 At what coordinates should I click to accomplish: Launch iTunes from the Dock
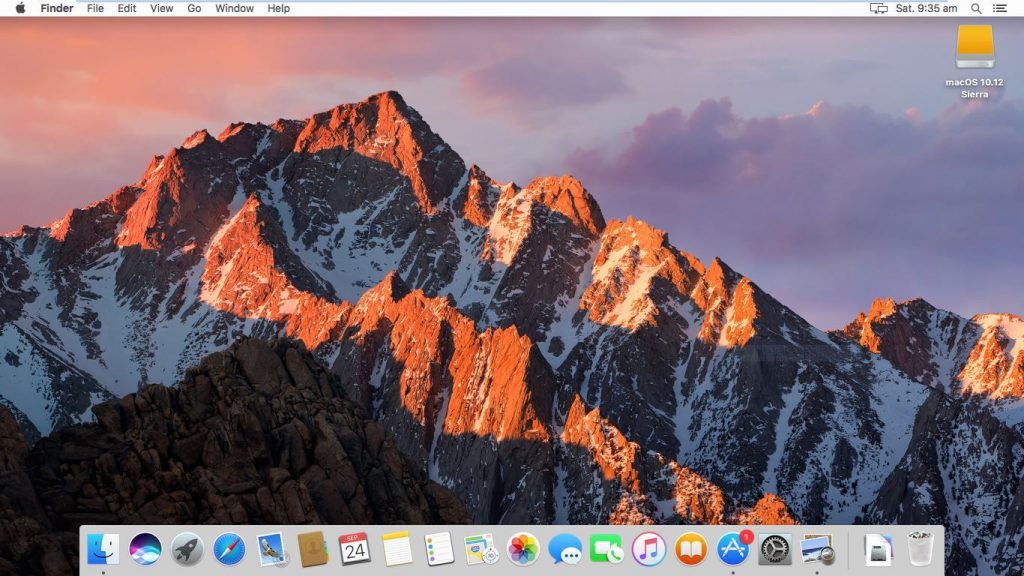pyautogui.click(x=648, y=548)
